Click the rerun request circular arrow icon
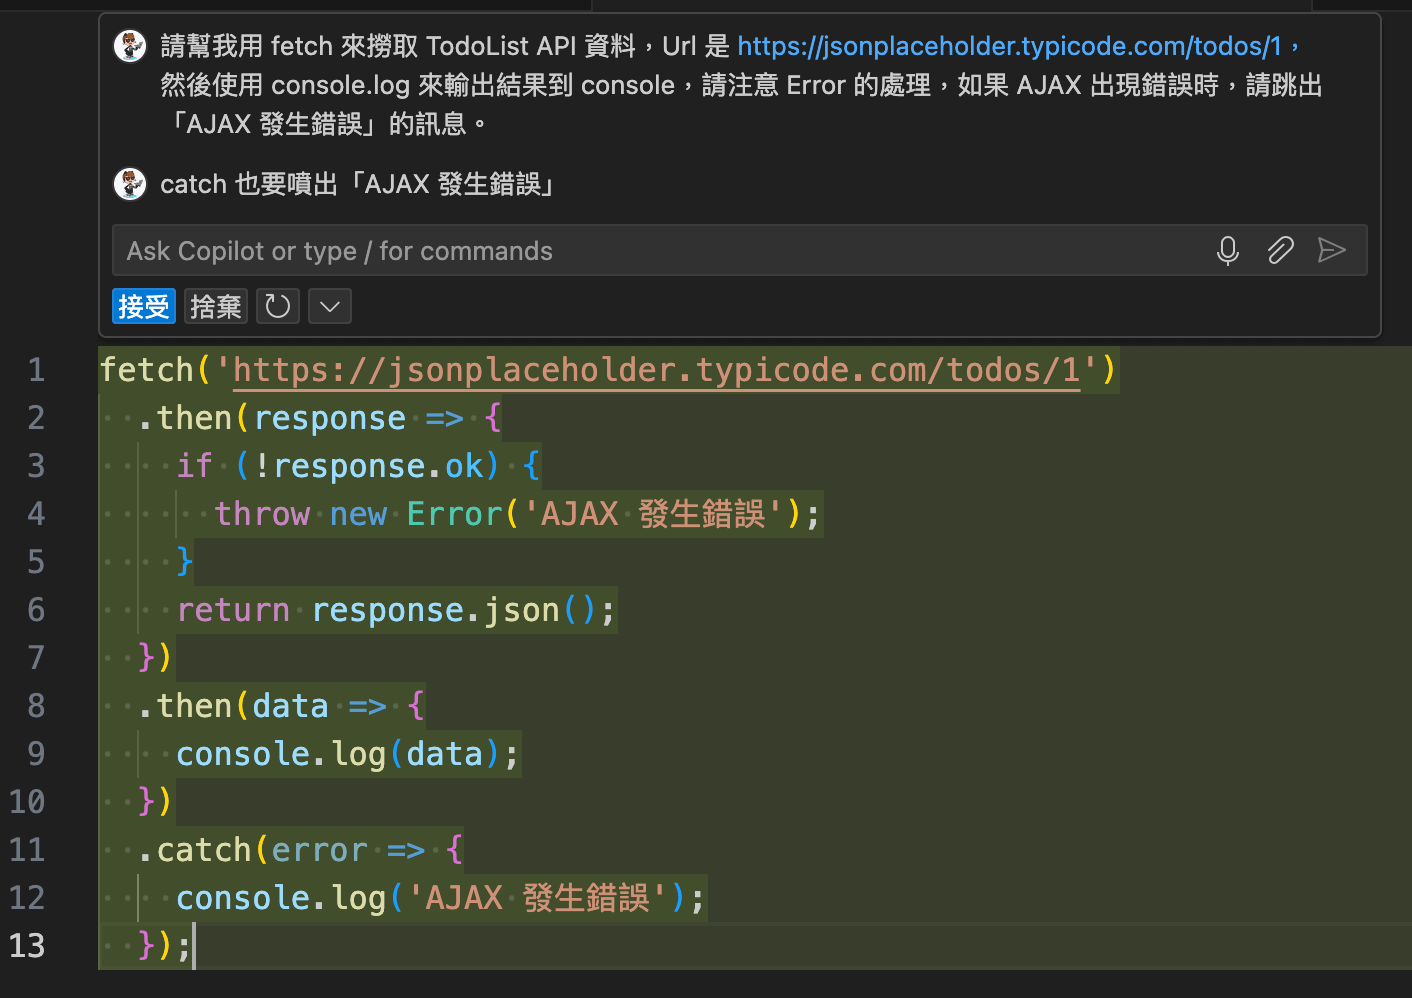Screen dimensions: 1412x998 click(x=278, y=306)
